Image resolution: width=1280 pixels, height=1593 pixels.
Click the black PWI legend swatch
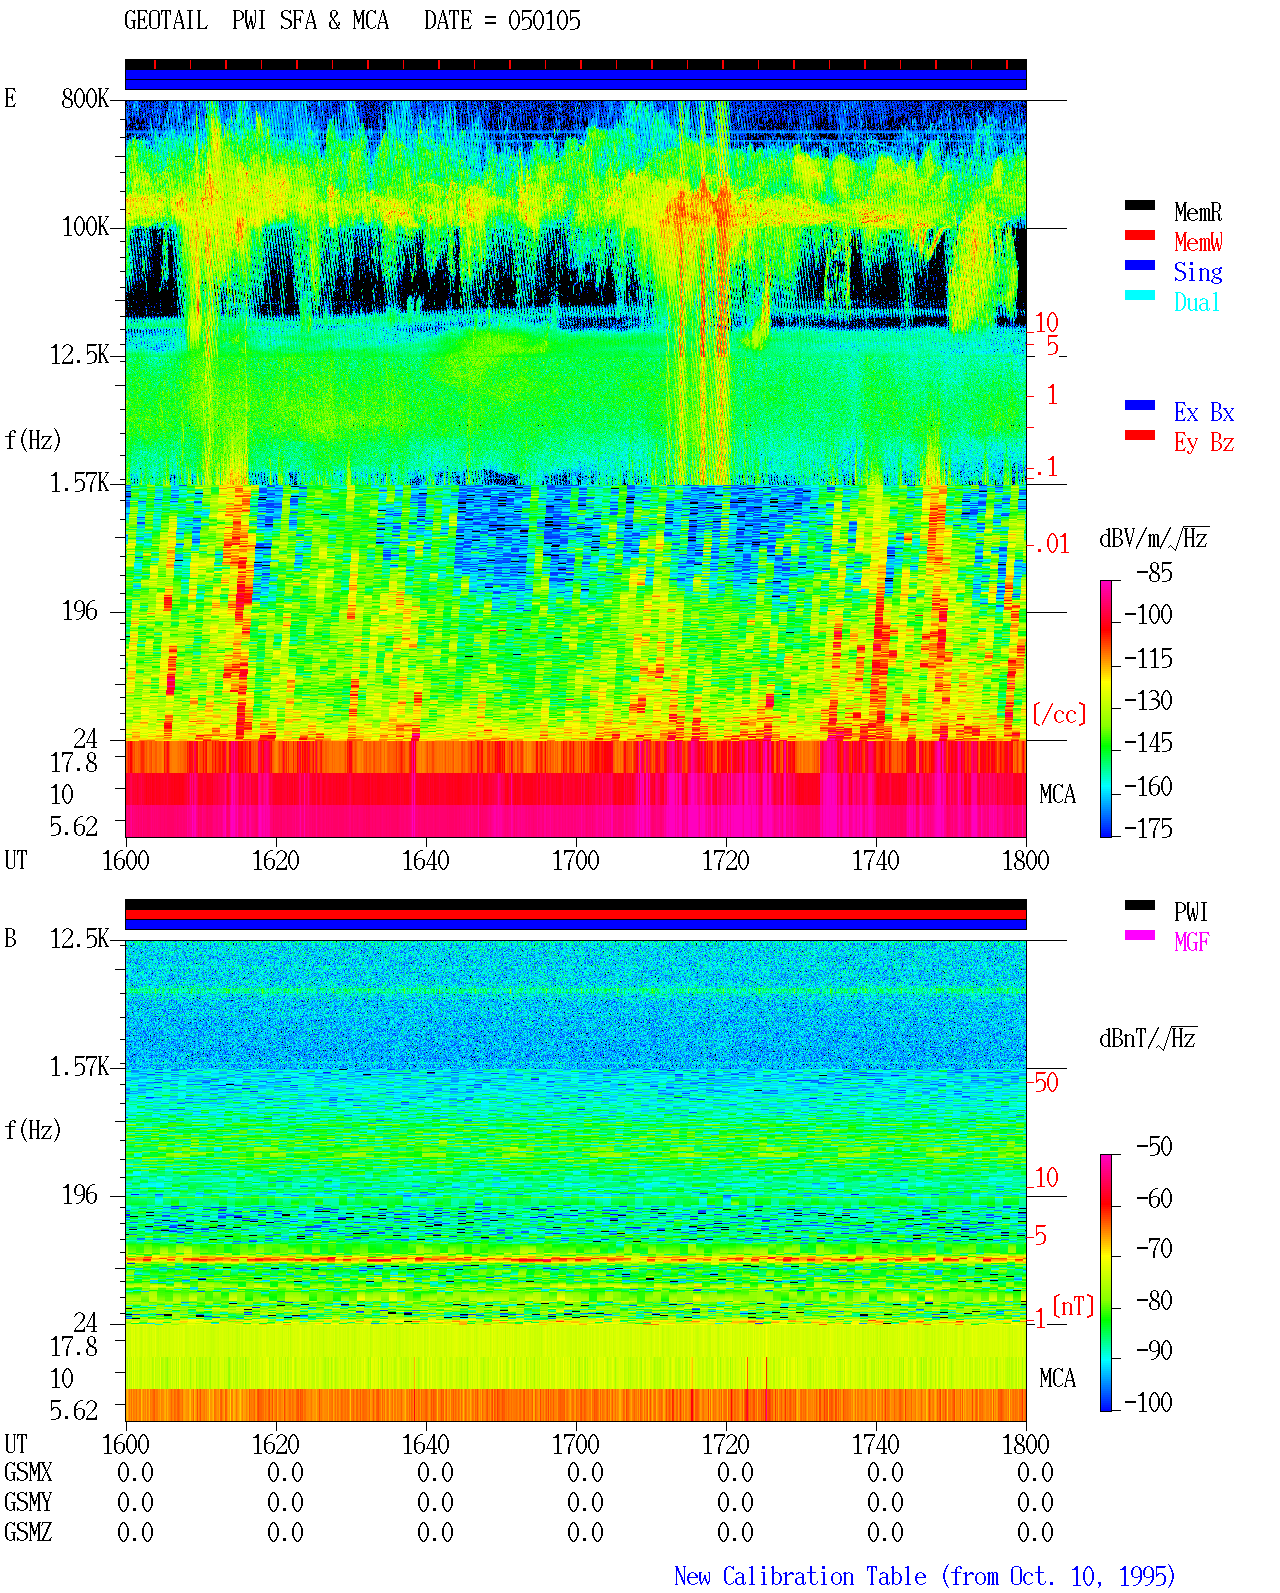pyautogui.click(x=1139, y=906)
